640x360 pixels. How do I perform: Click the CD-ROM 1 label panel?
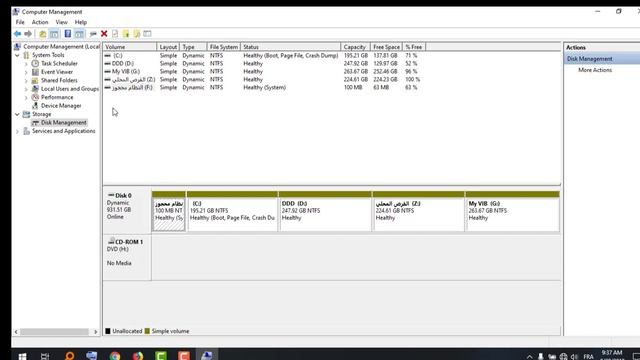coord(127,257)
